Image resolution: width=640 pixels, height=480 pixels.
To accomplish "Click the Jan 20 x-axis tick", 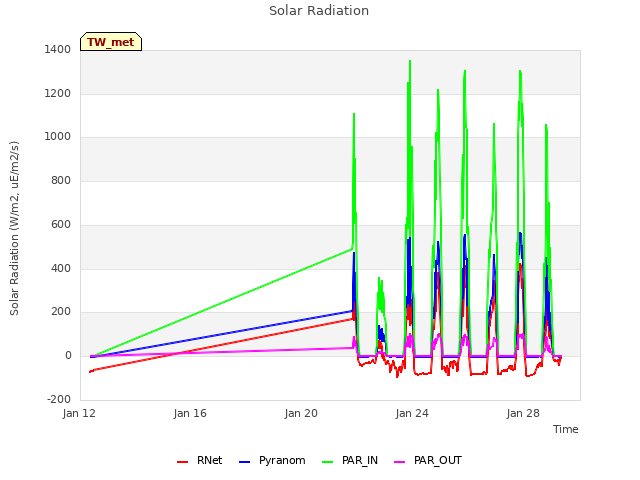I will [x=301, y=413].
